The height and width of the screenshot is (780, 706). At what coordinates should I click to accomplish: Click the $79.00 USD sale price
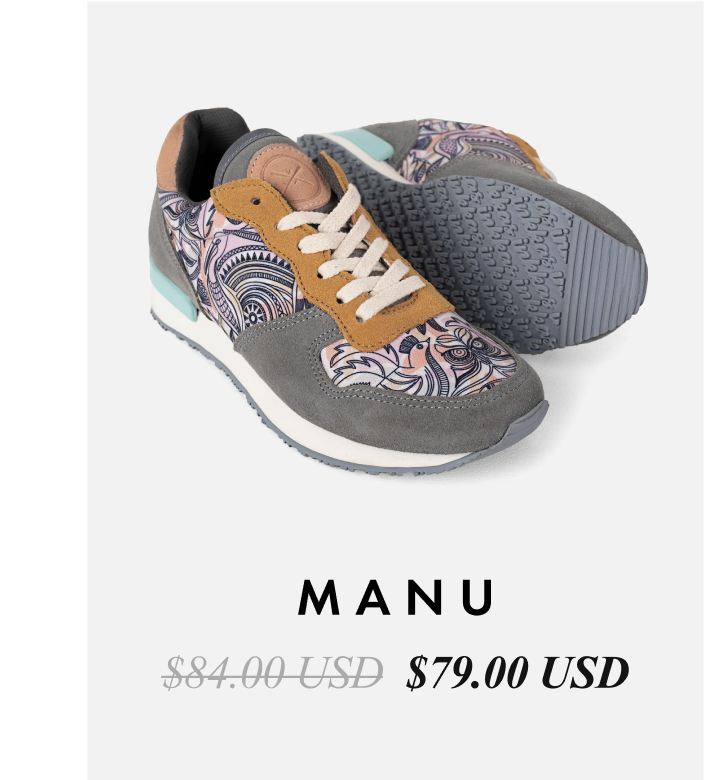pyautogui.click(x=517, y=673)
